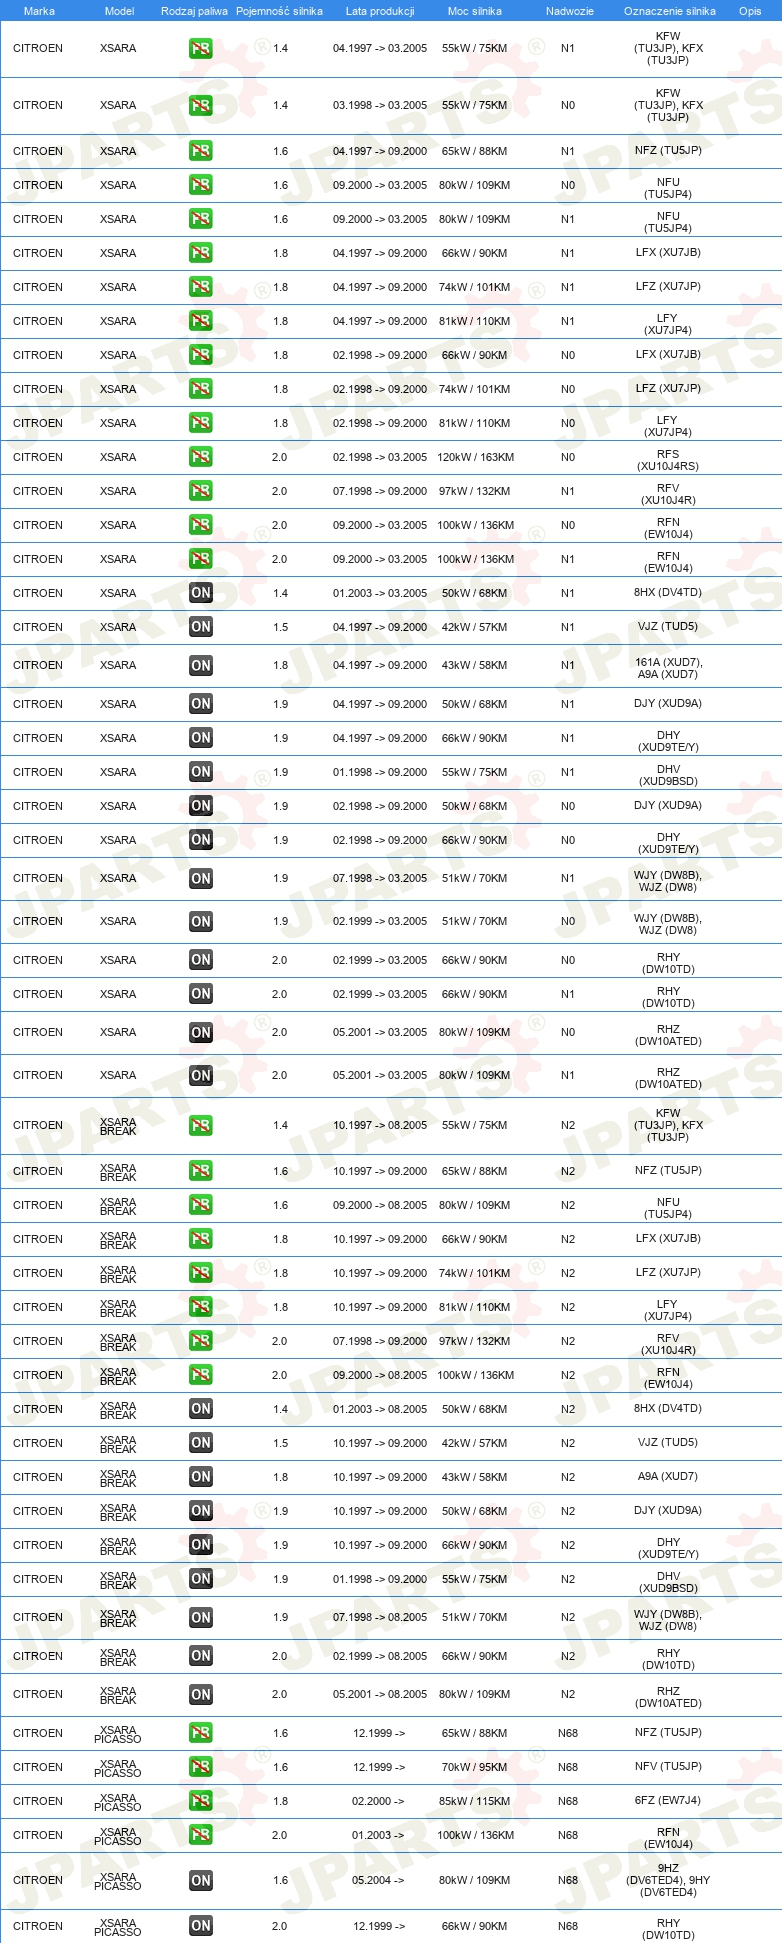Viewport: 782px width, 1943px height.
Task: Click the Opis column header
Action: (750, 11)
